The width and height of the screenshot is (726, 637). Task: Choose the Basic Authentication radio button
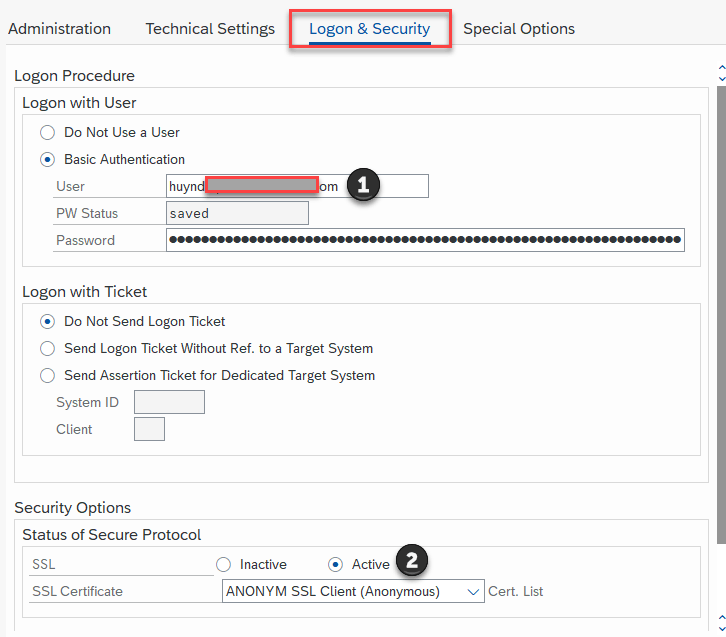[x=47, y=159]
